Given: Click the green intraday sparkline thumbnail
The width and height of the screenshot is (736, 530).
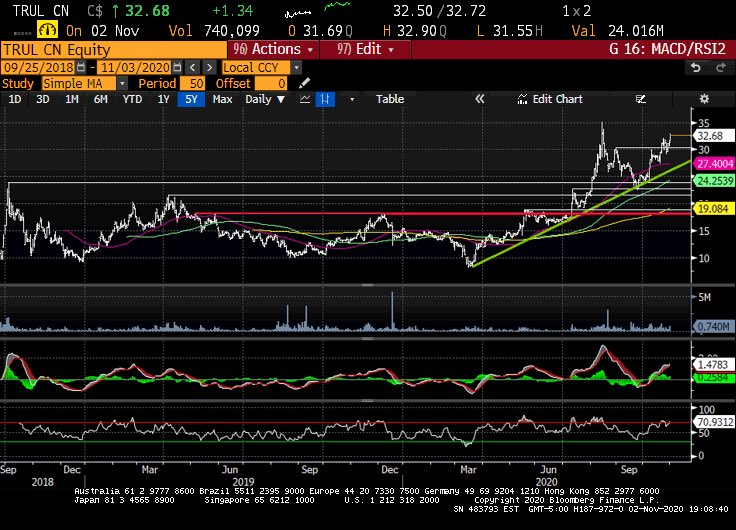Looking at the screenshot, I should pyautogui.click(x=337, y=6).
